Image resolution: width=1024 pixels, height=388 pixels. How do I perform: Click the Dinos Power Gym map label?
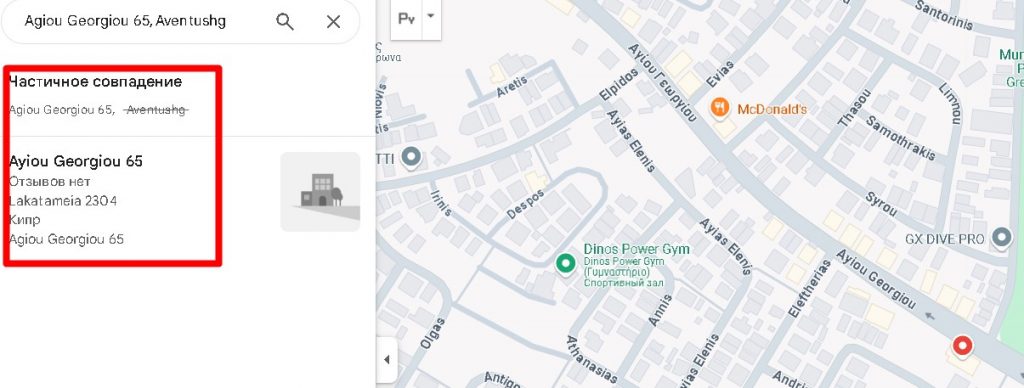636,249
